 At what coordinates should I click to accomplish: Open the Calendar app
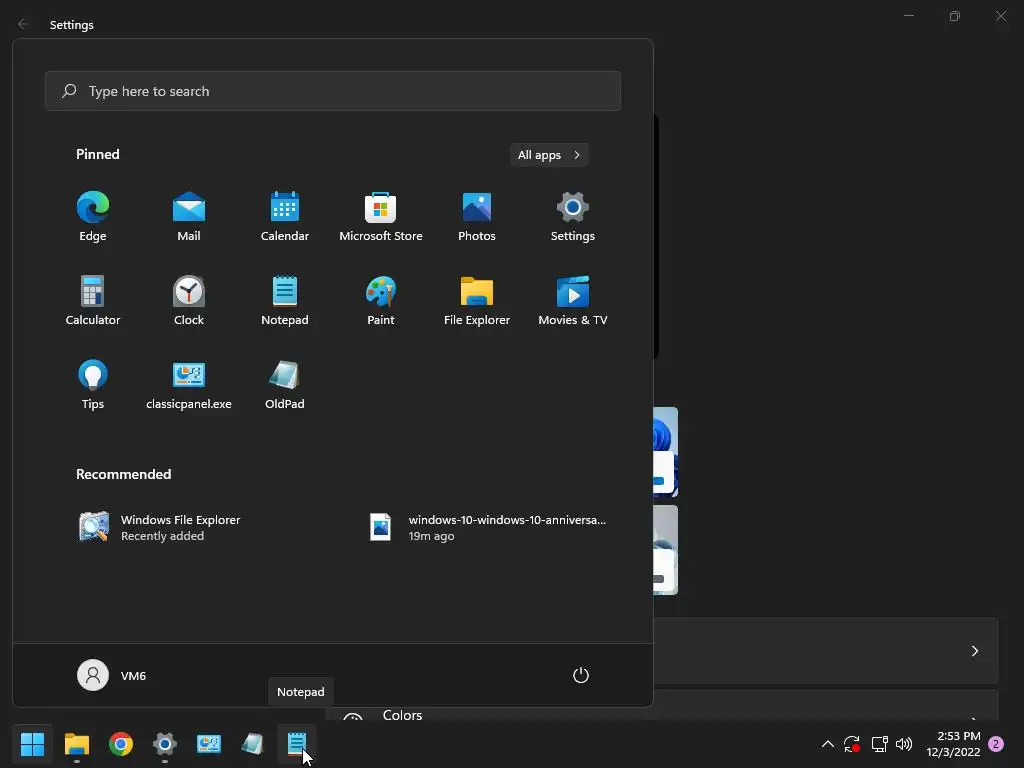point(285,217)
